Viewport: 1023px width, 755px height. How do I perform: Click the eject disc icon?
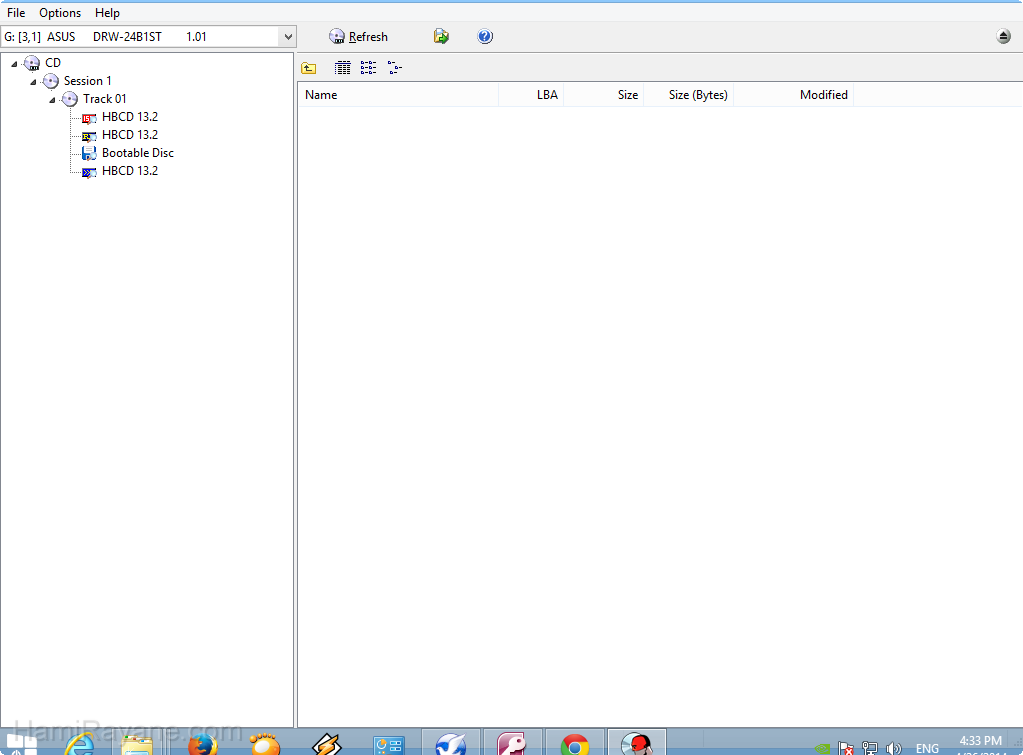tap(1003, 37)
